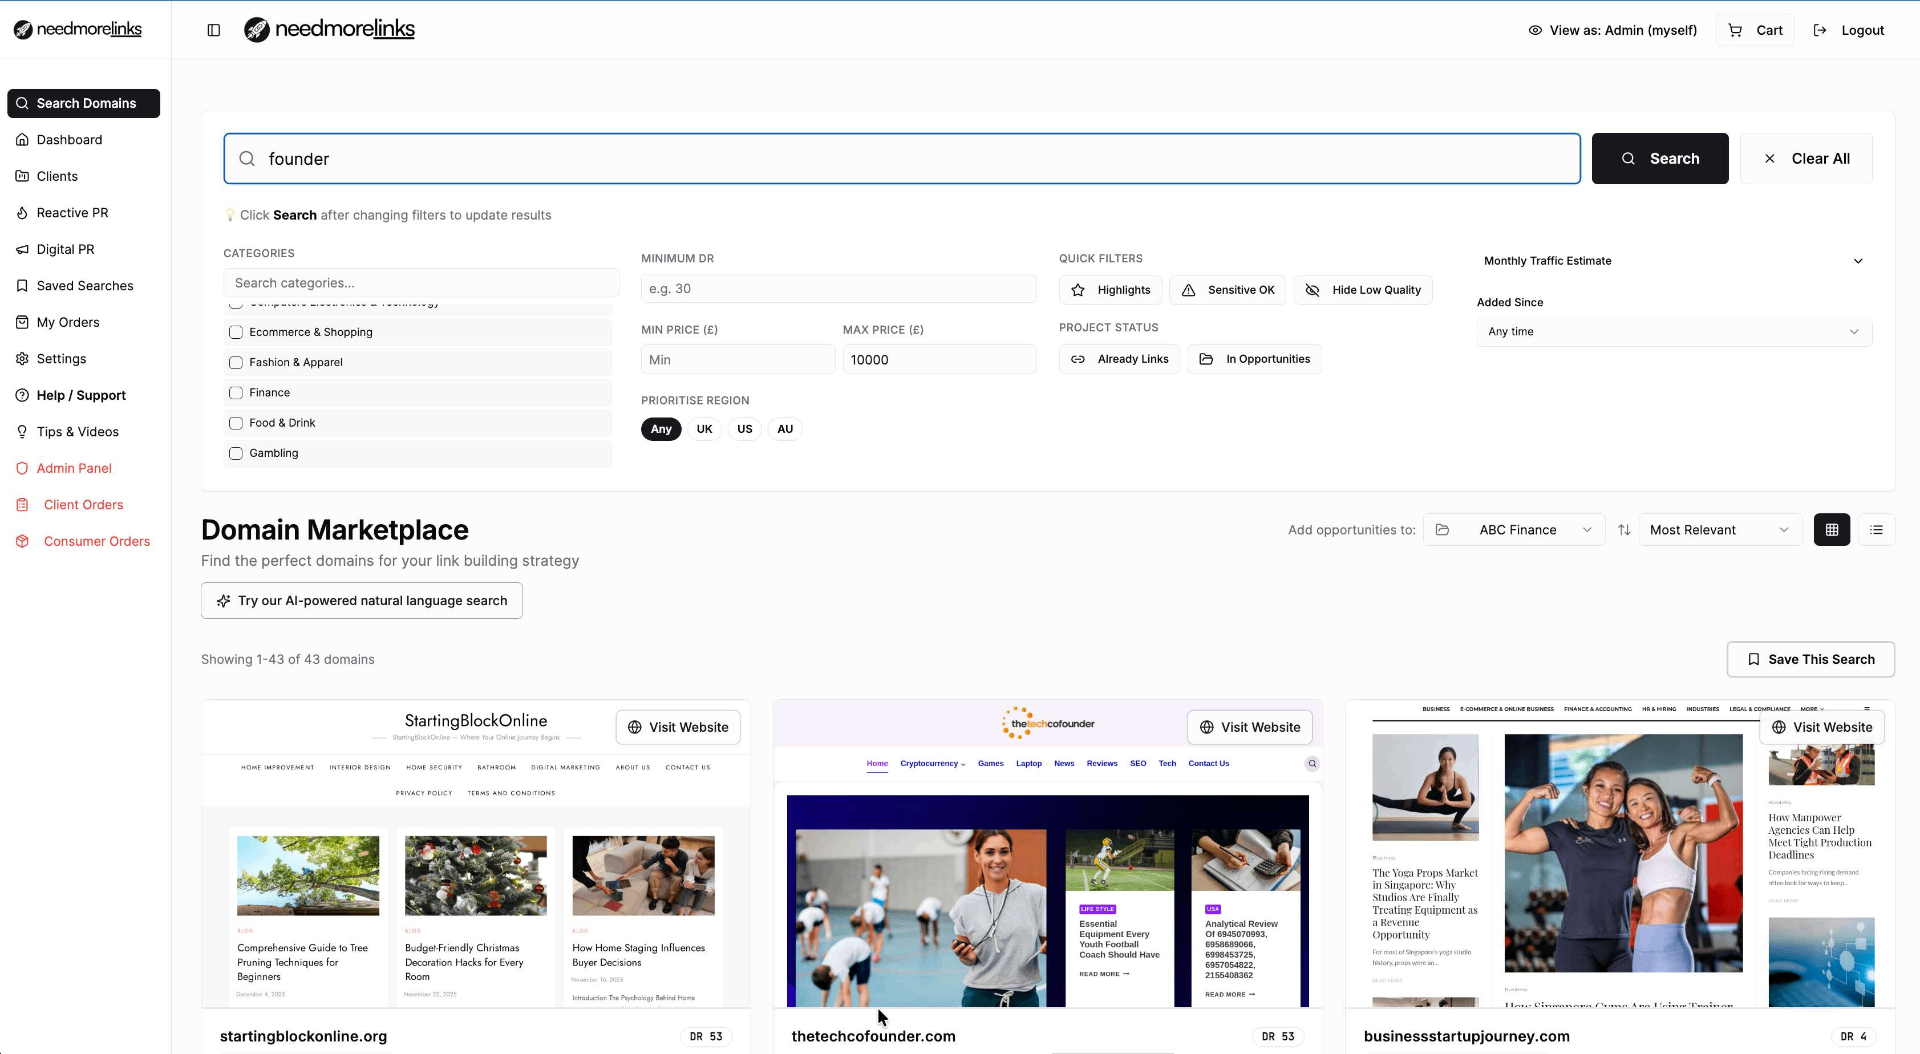Open My Orders page
The height and width of the screenshot is (1054, 1920).
[x=83, y=322]
